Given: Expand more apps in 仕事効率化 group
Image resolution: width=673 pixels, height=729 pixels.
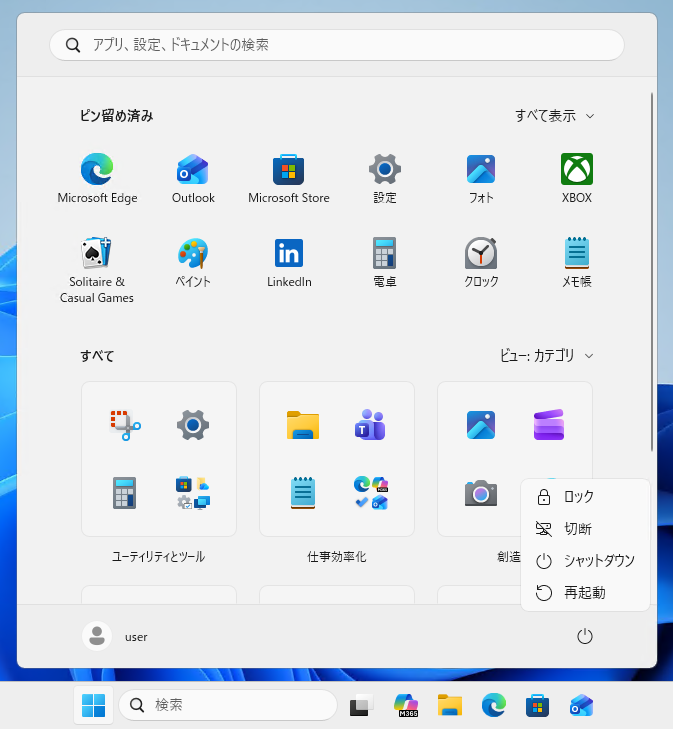Looking at the screenshot, I should 371,493.
